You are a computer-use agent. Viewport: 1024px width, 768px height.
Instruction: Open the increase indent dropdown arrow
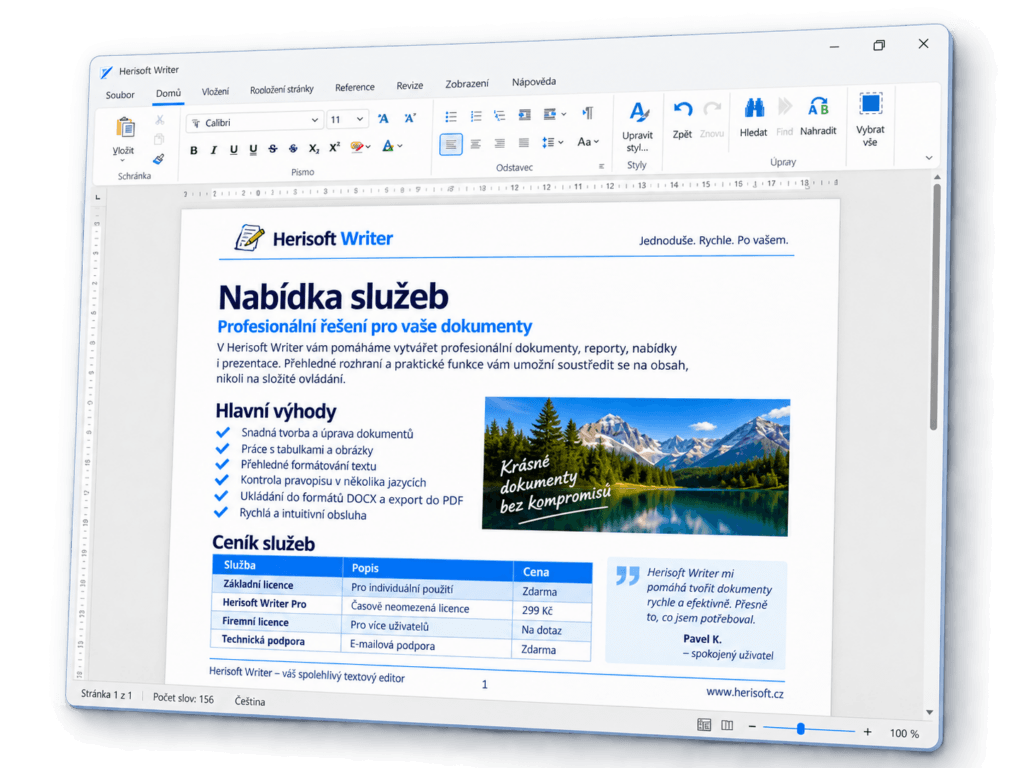coord(564,114)
